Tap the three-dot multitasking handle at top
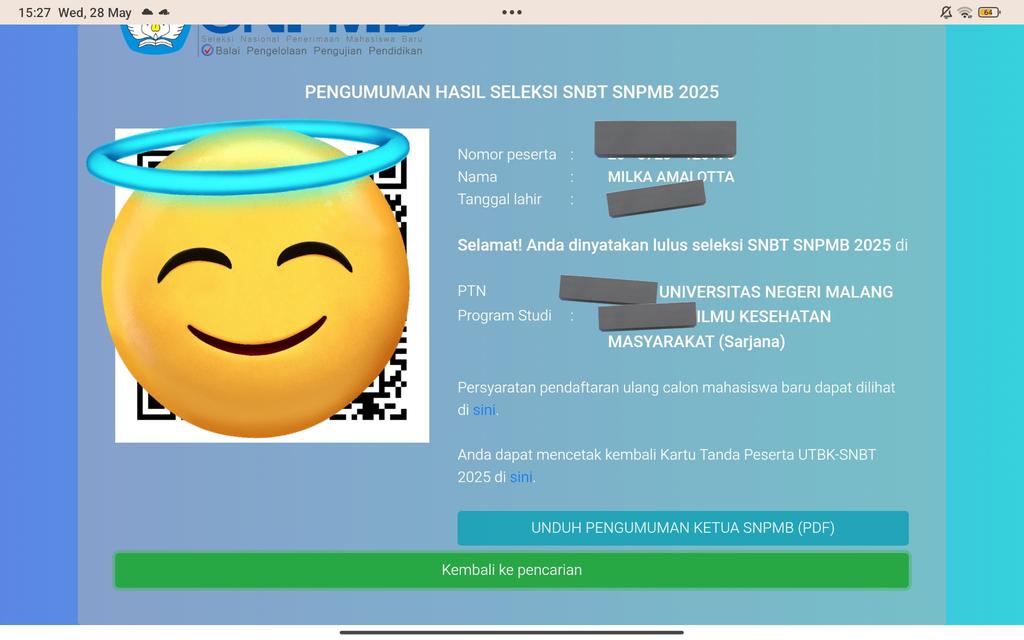Viewport: 1024px width, 640px height. pos(511,12)
